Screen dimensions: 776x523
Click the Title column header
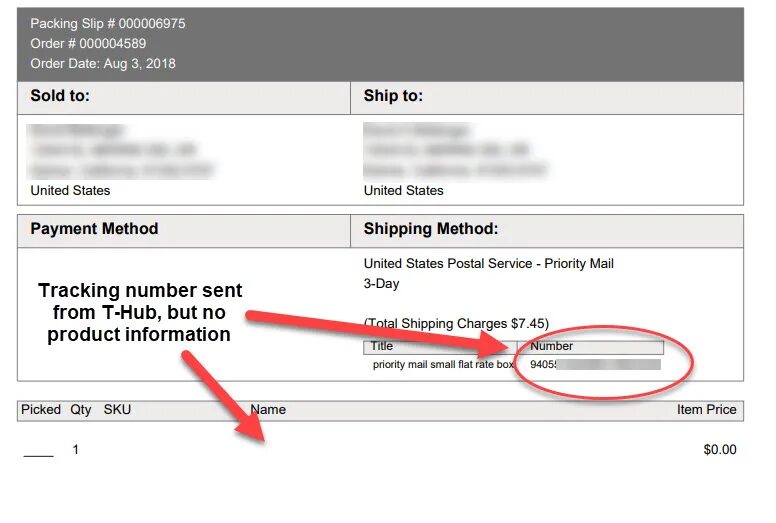[382, 346]
